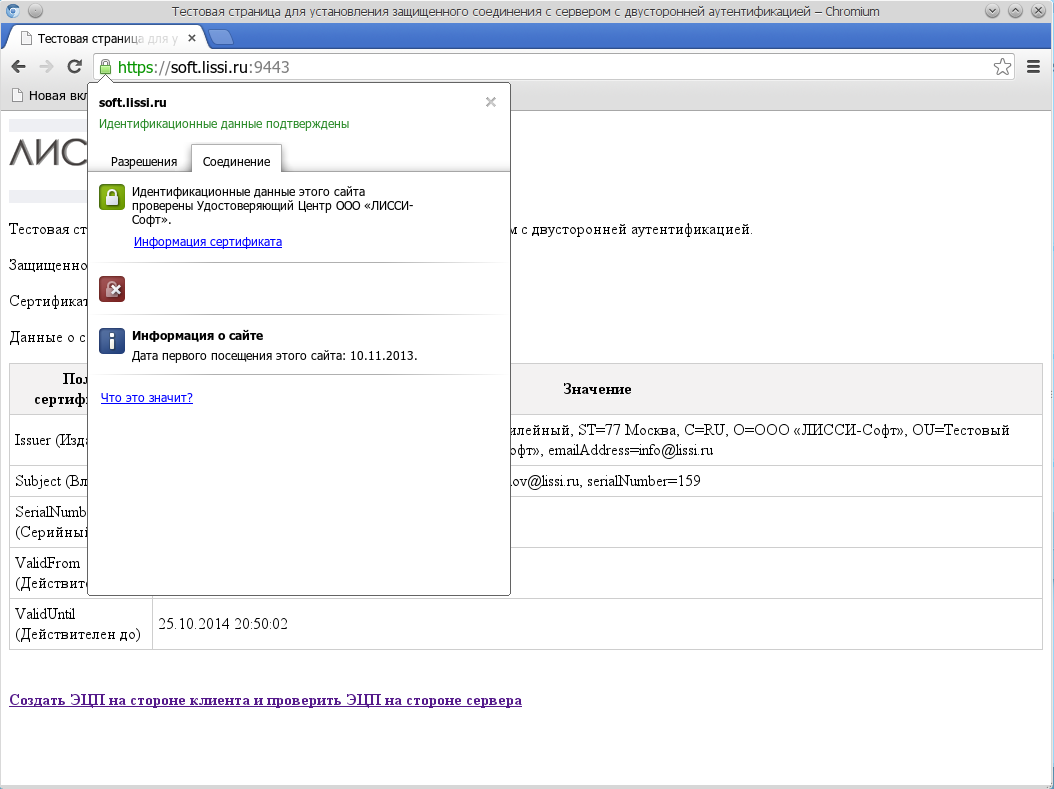Click the Forward navigation arrow
The height and width of the screenshot is (789, 1054).
tap(46, 67)
